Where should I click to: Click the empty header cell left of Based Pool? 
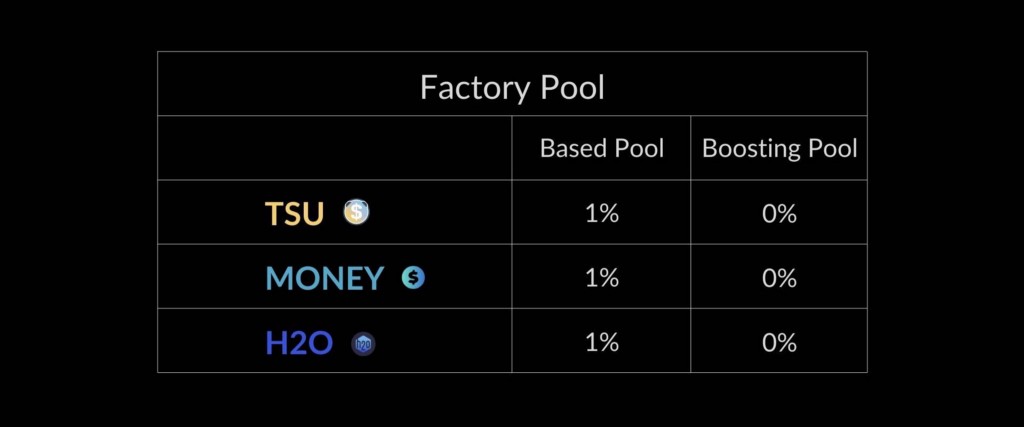[334, 148]
